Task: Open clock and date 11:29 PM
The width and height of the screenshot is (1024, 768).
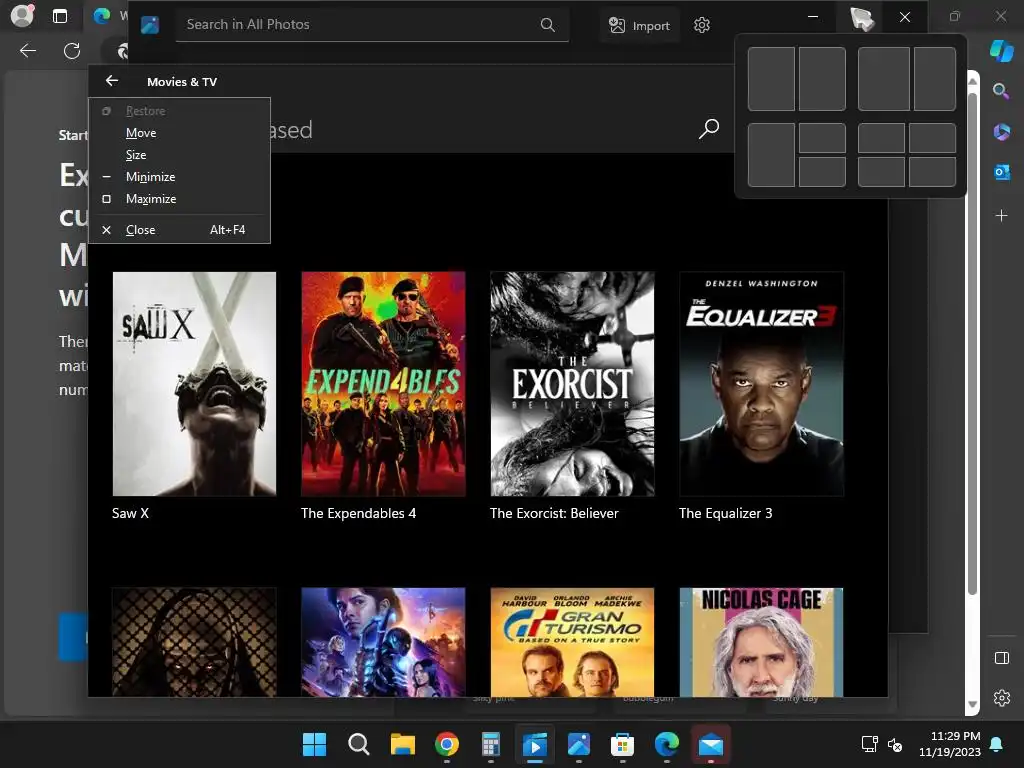Action: click(x=950, y=744)
